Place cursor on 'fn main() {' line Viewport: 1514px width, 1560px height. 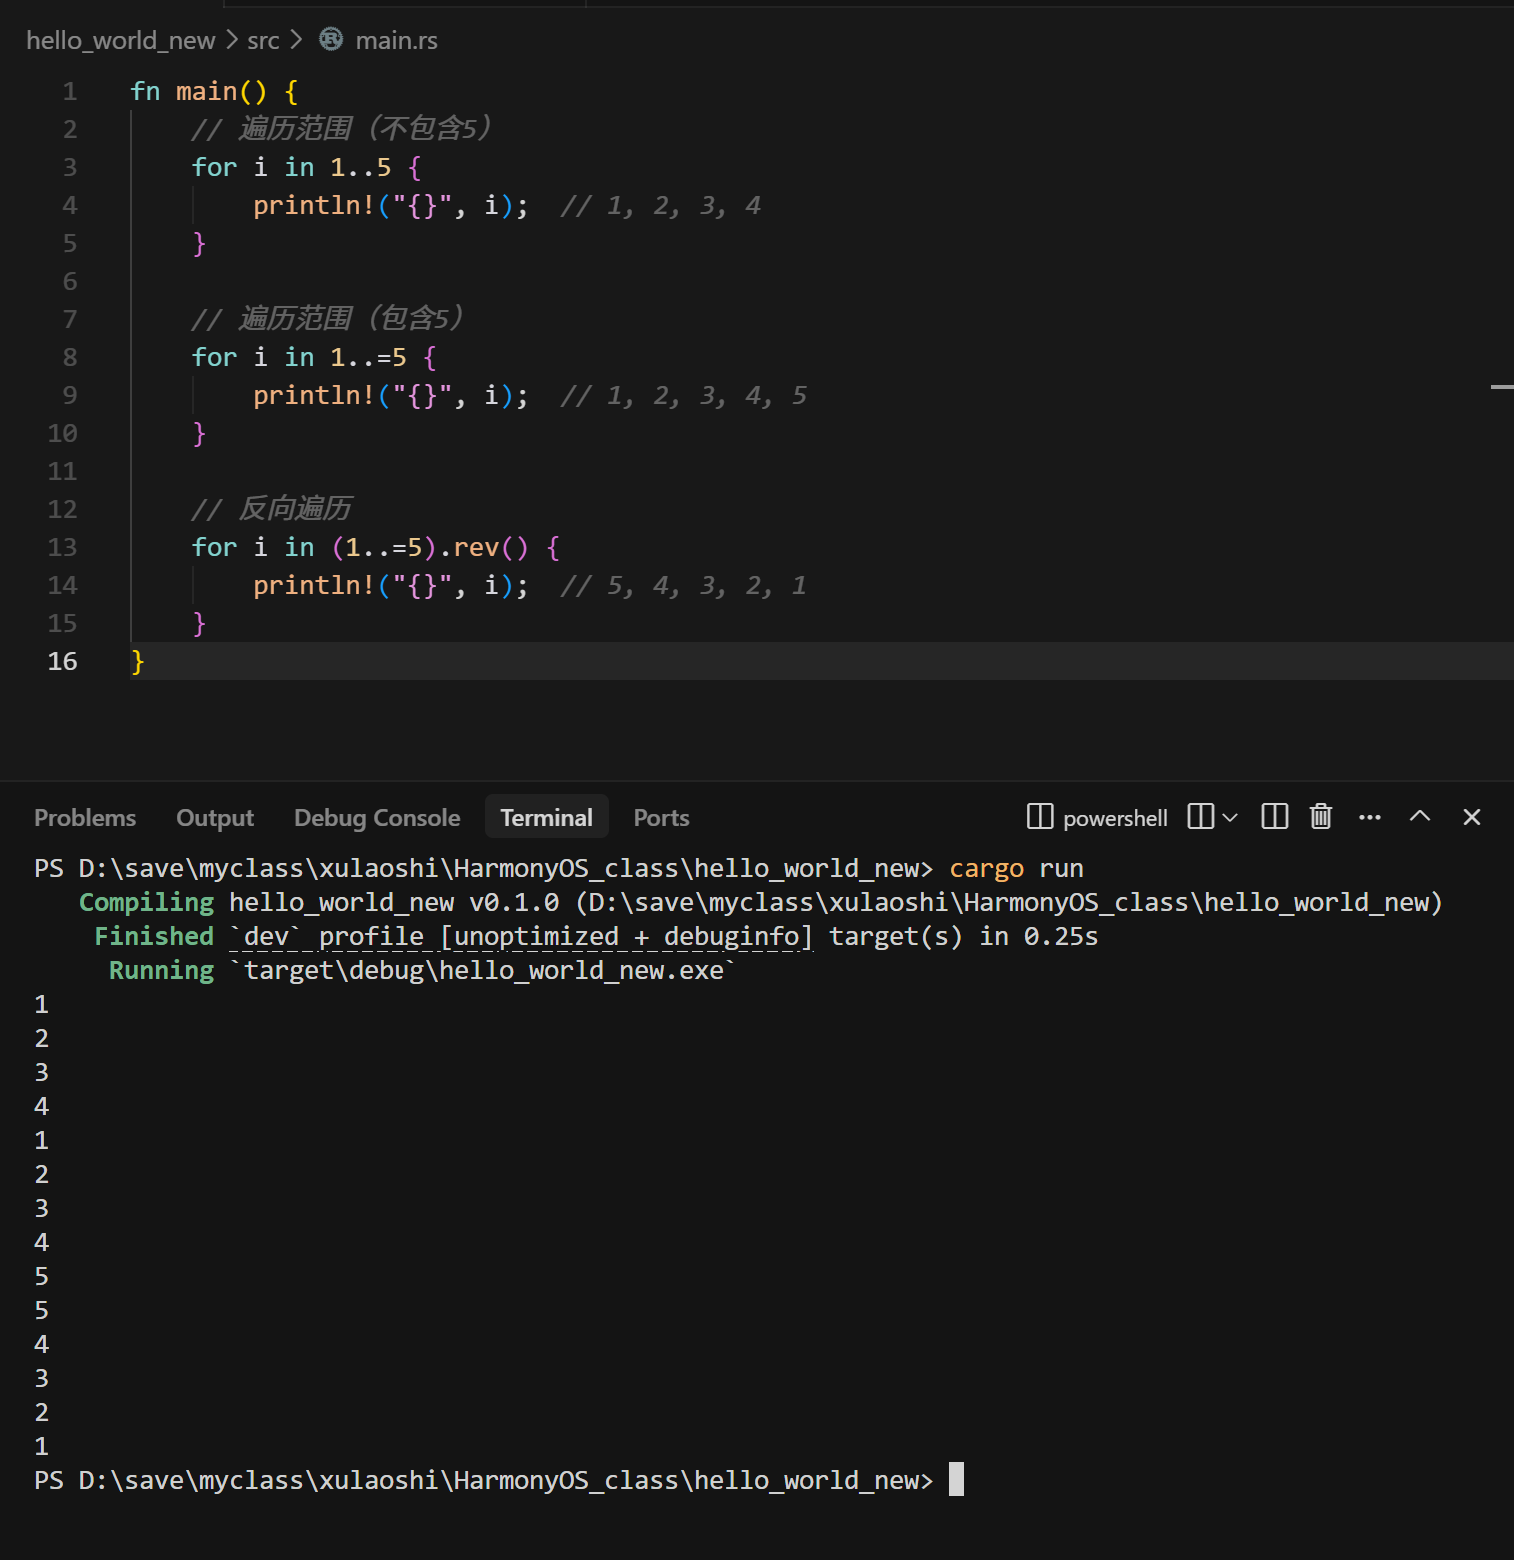214,91
